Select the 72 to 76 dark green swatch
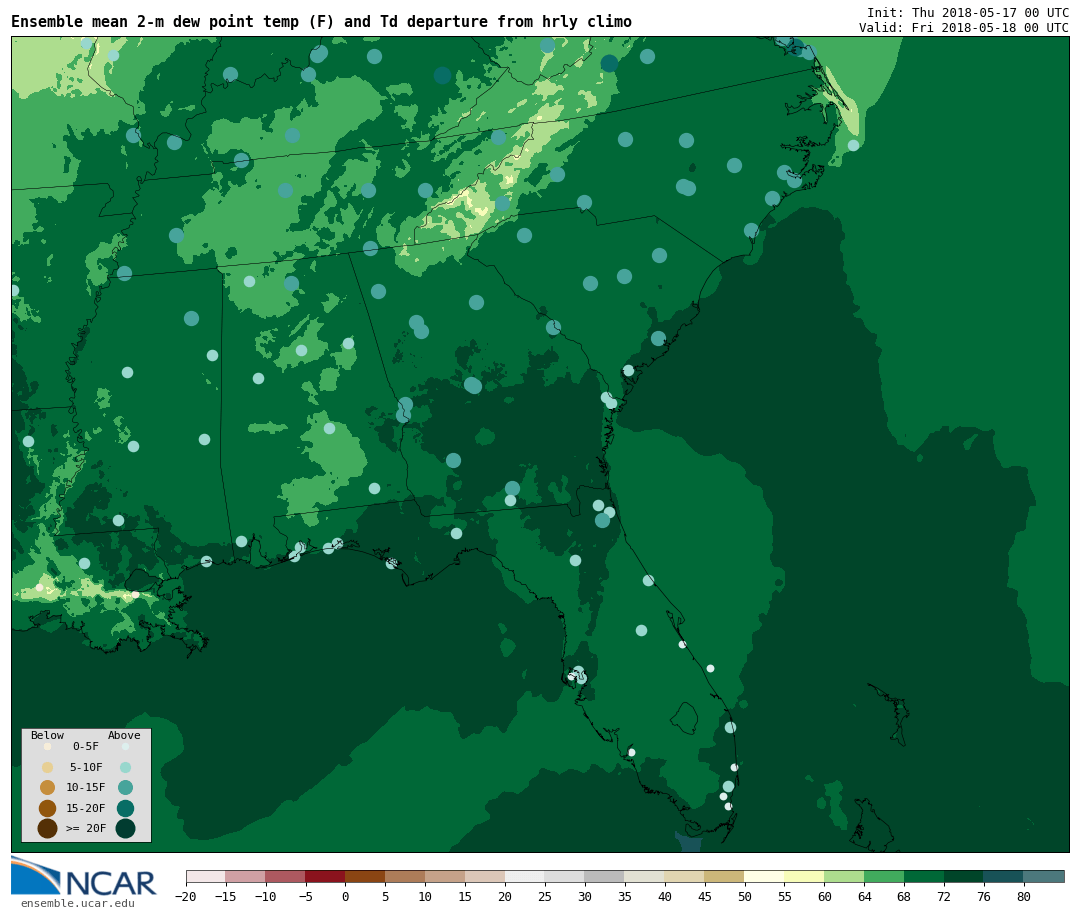Image resolution: width=1080 pixels, height=915 pixels. tap(964, 876)
